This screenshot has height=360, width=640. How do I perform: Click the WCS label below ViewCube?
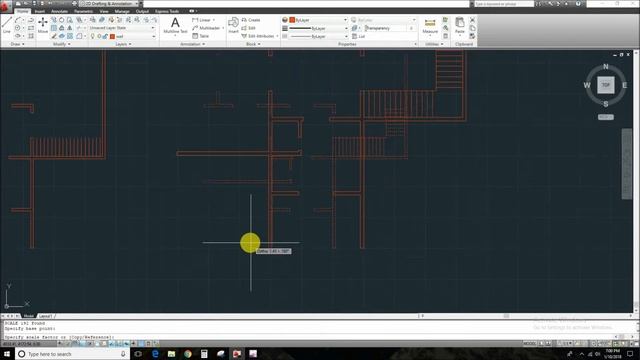coord(606,117)
